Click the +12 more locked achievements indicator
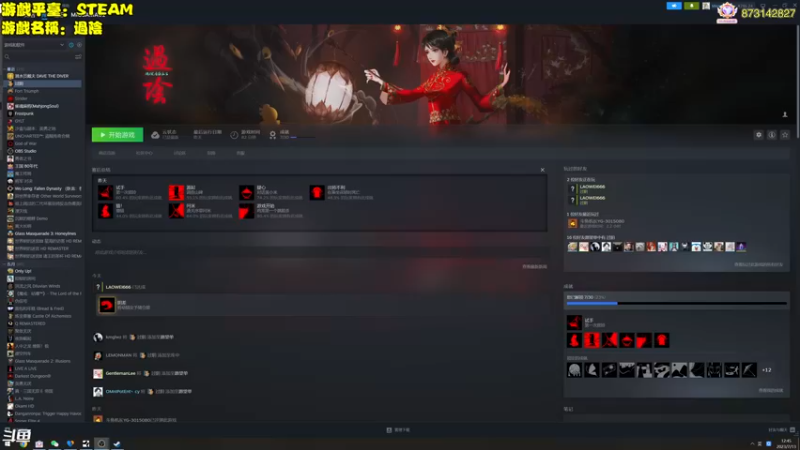 click(x=766, y=370)
